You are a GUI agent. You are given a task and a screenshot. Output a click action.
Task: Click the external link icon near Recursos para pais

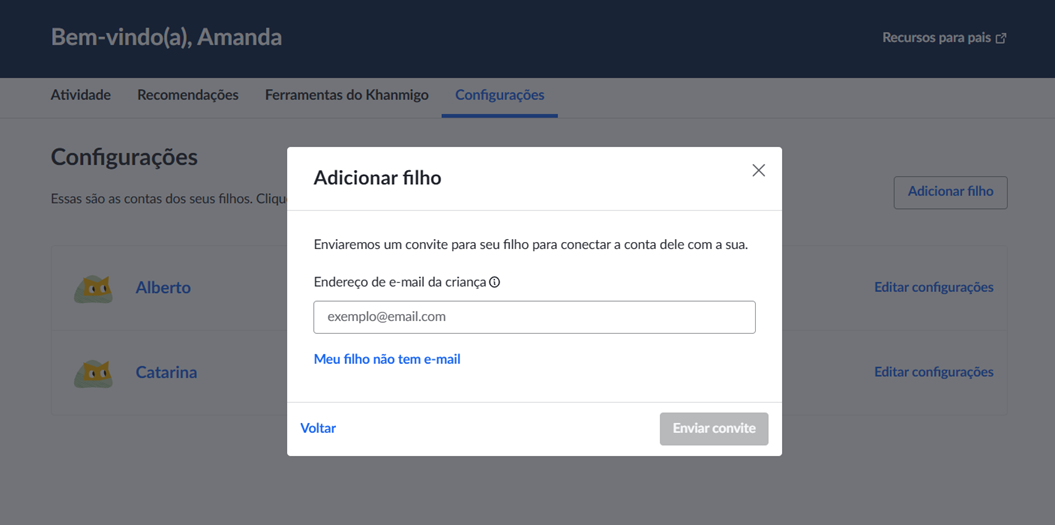click(1001, 38)
